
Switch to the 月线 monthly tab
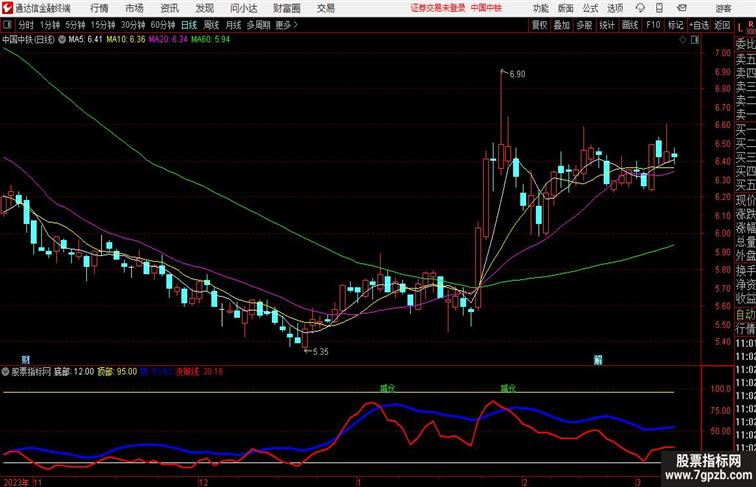(233, 25)
